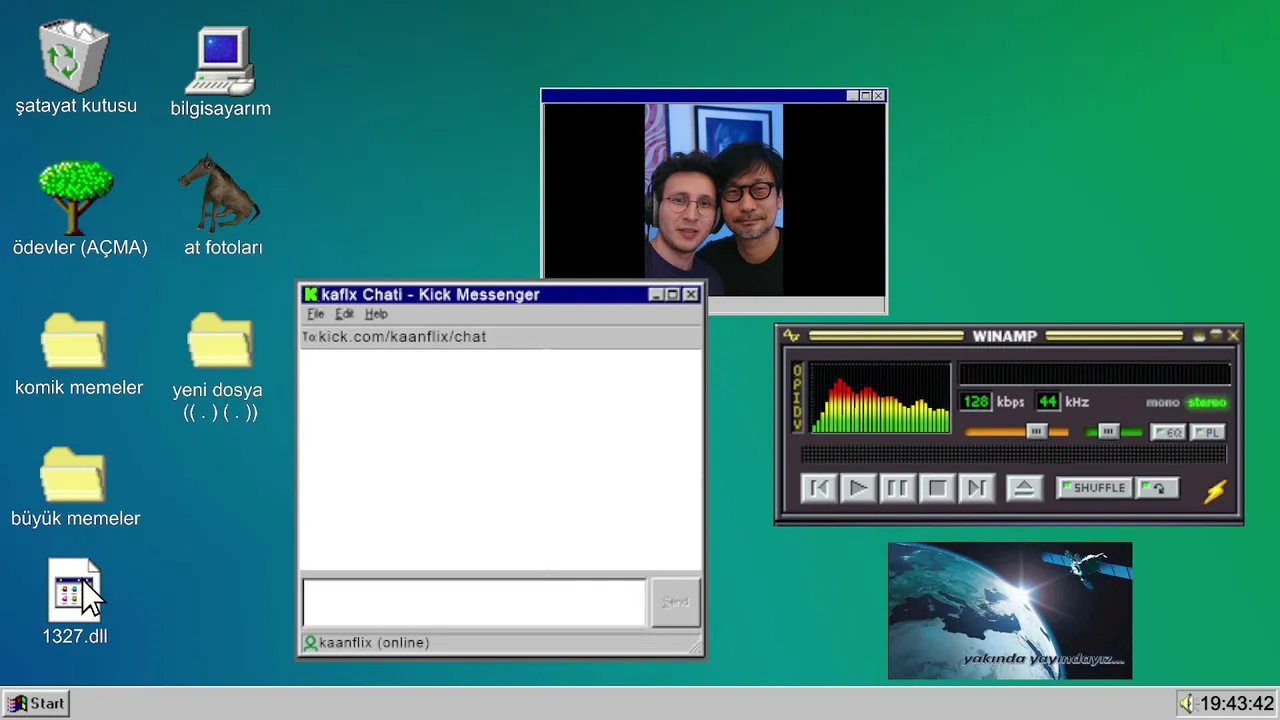Viewport: 1280px width, 720px height.
Task: Click the Winamp menu icon in title bar
Action: 791,336
